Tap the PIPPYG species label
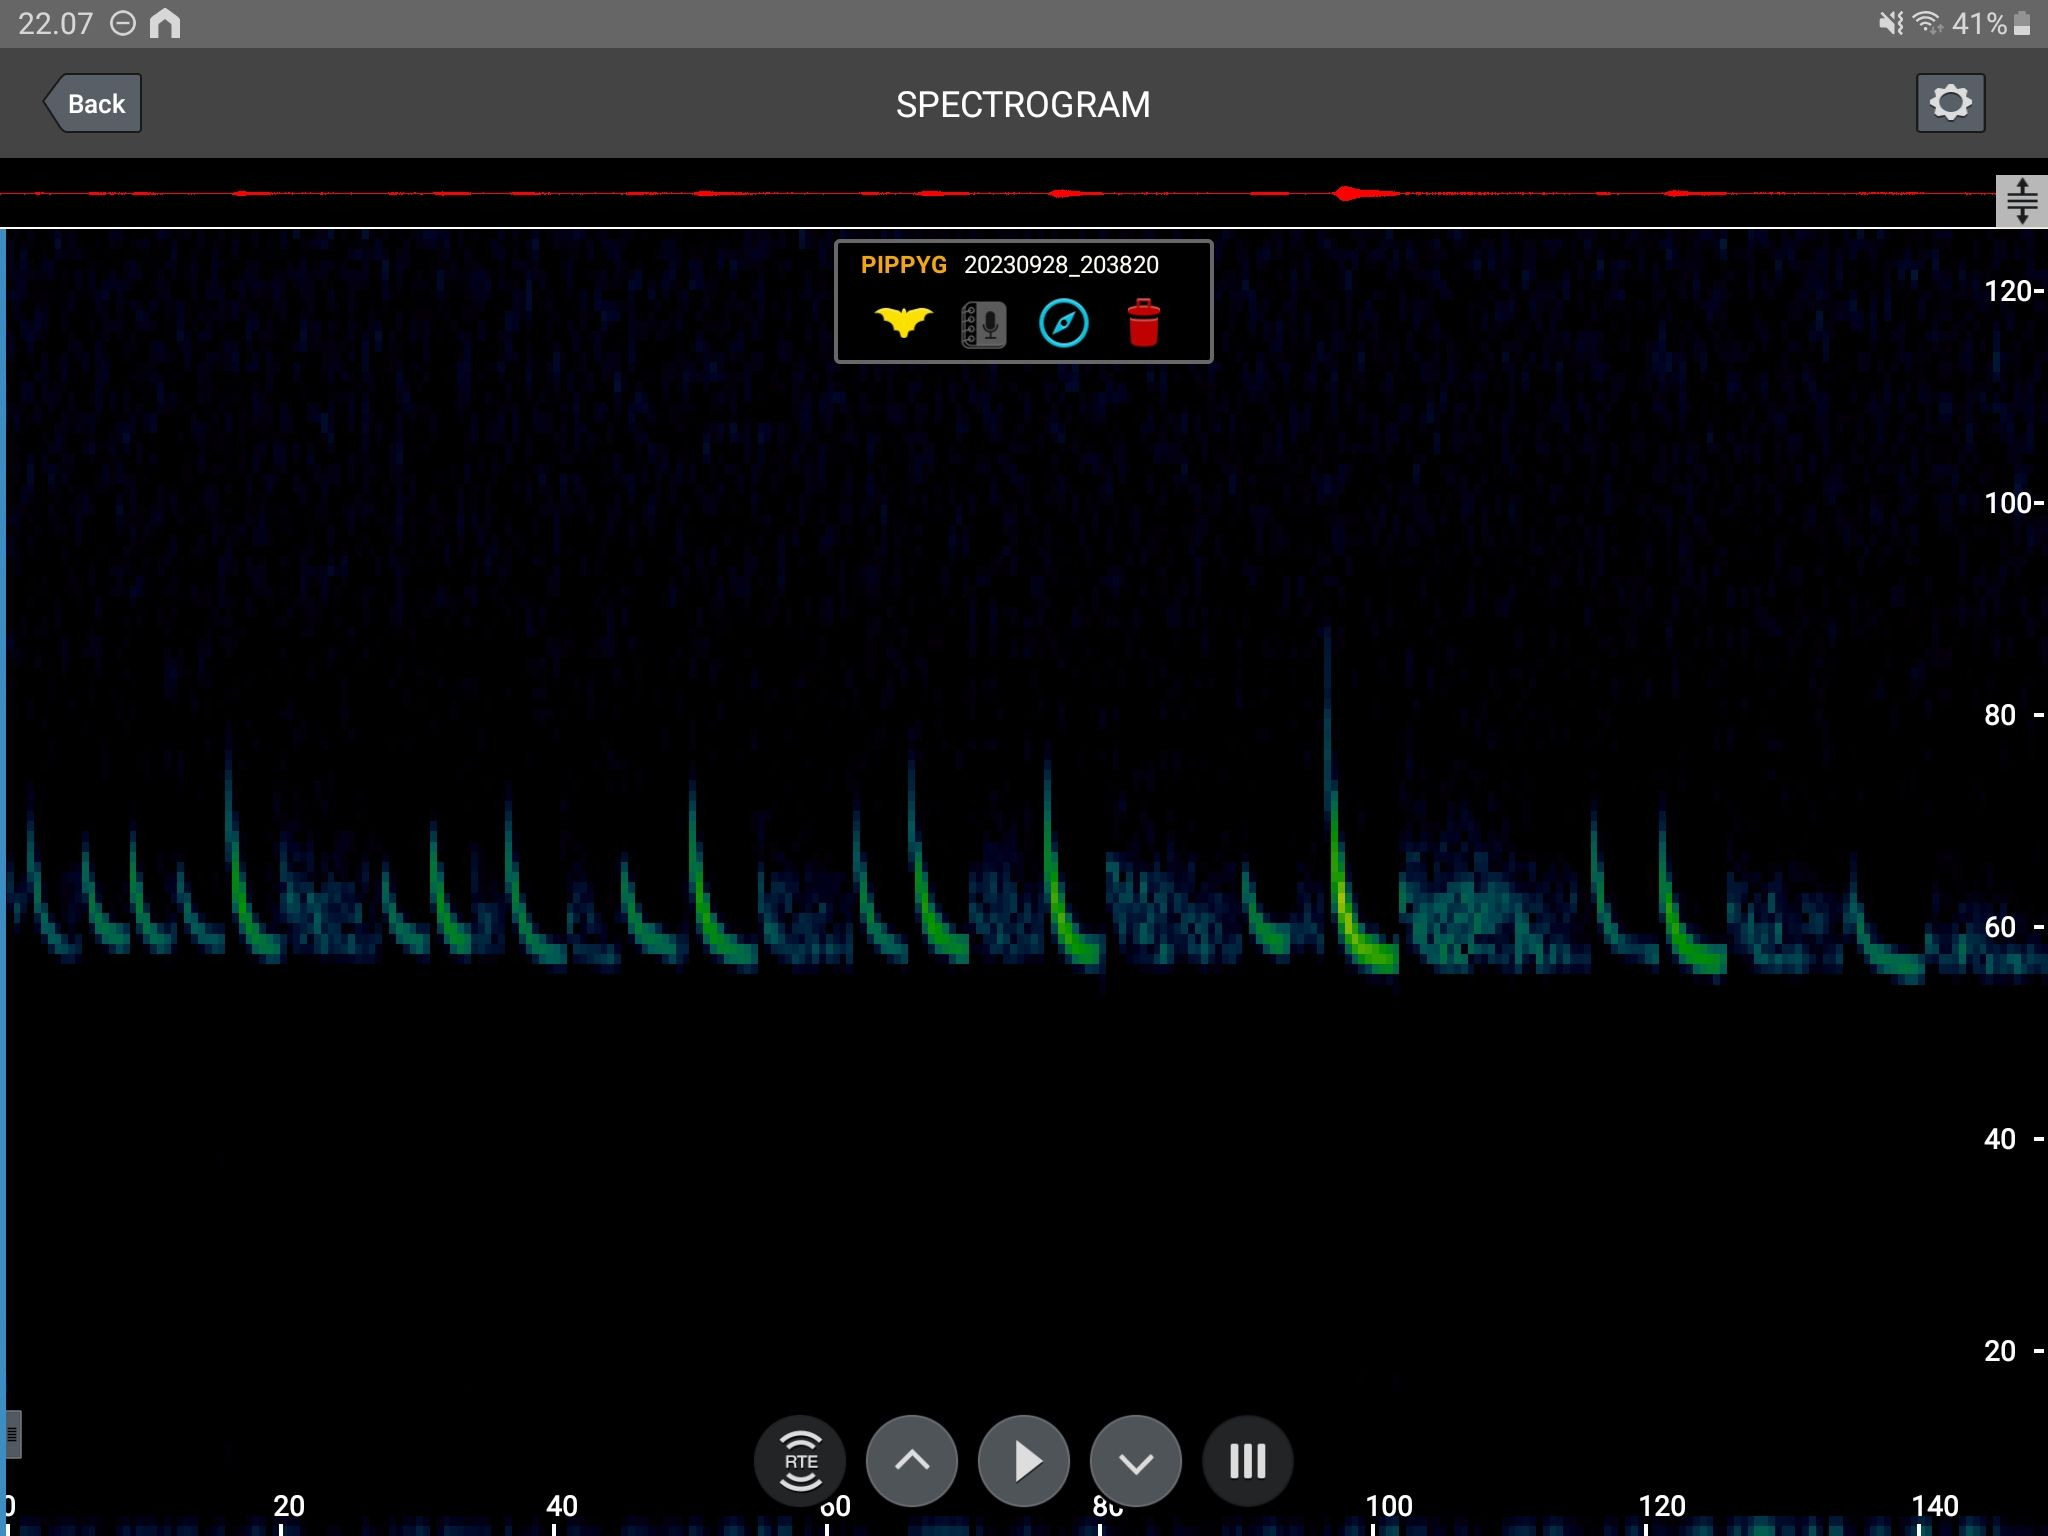Screen dimensions: 2048x1536 [x=903, y=265]
